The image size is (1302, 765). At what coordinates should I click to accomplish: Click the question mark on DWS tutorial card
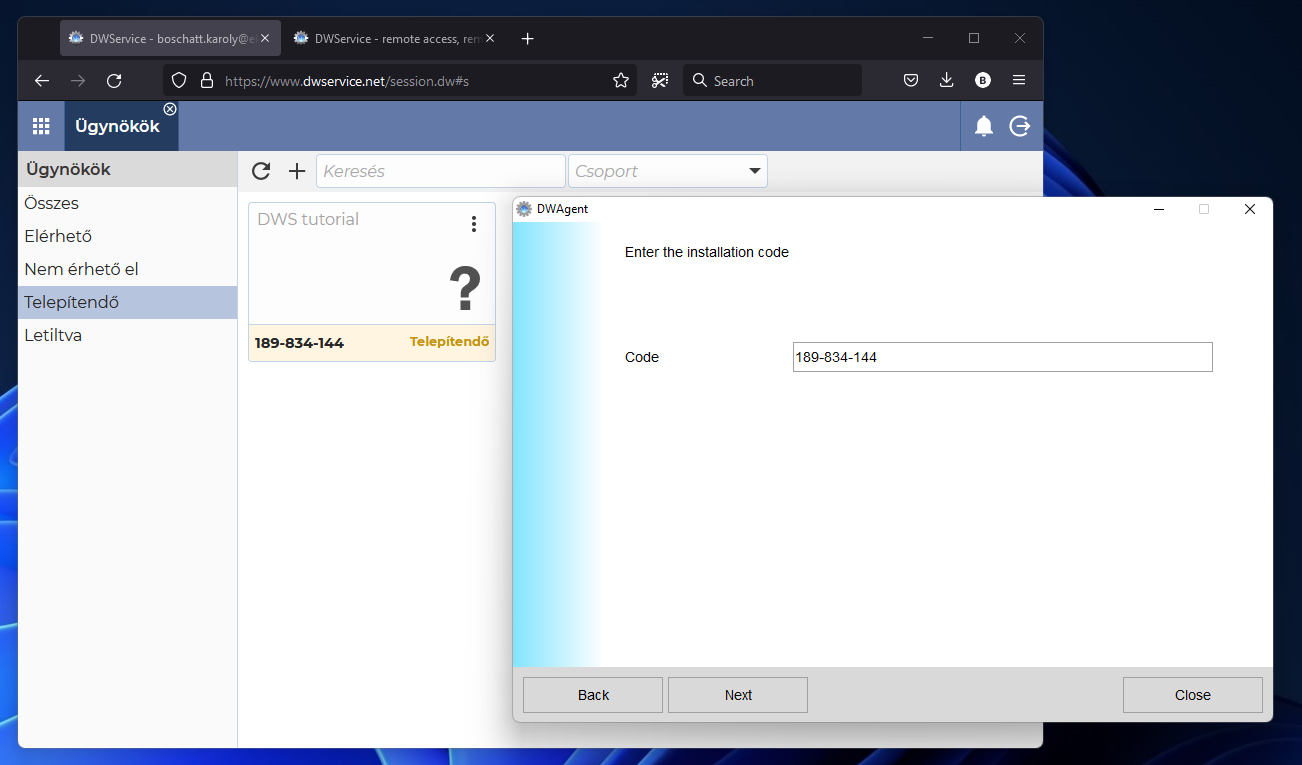click(465, 290)
